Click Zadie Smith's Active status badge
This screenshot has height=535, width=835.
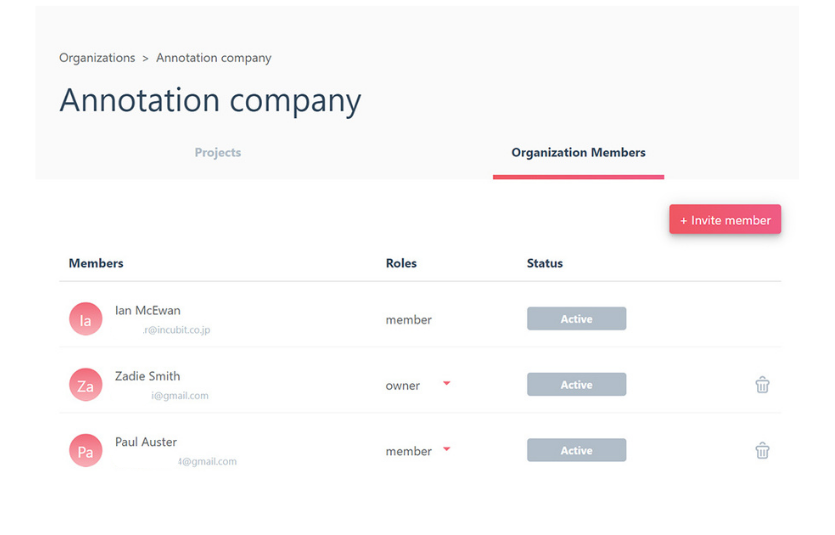pos(576,385)
